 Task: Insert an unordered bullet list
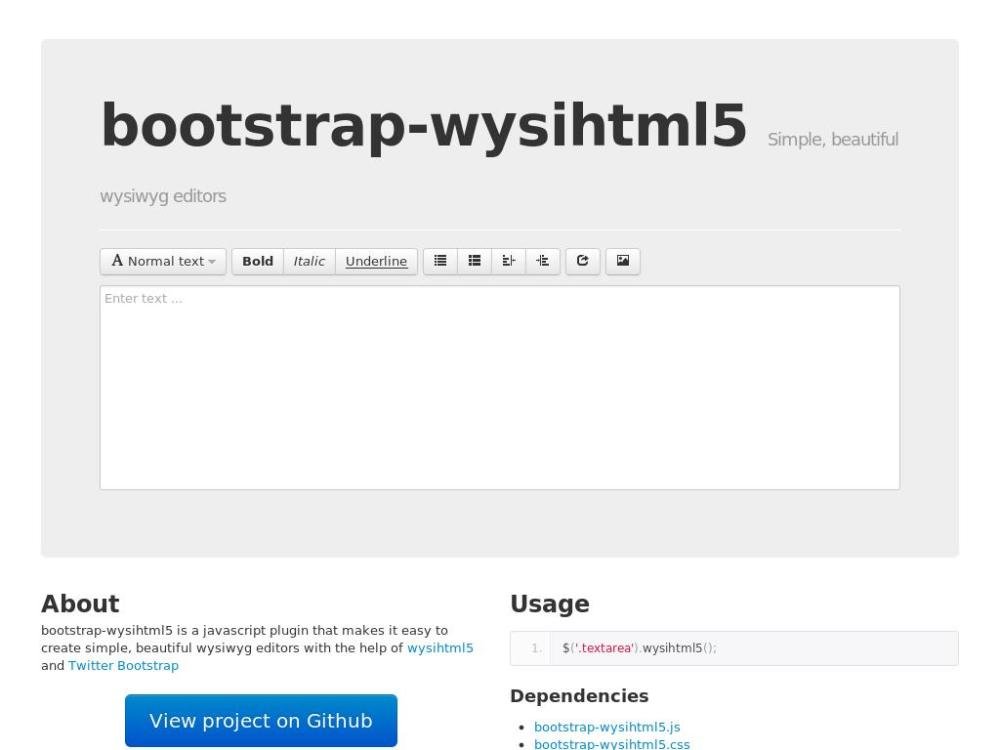coord(440,261)
